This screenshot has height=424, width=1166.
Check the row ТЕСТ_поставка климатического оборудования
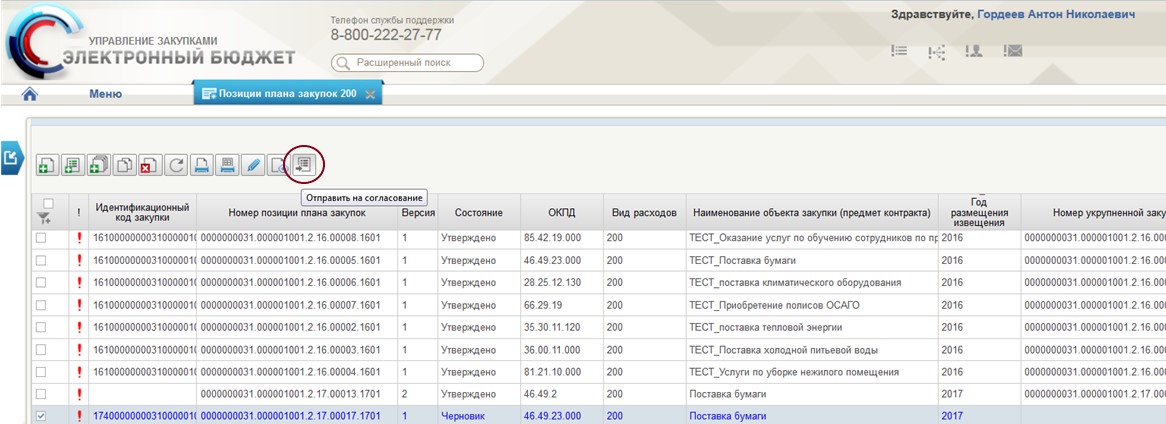pyautogui.click(x=41, y=283)
